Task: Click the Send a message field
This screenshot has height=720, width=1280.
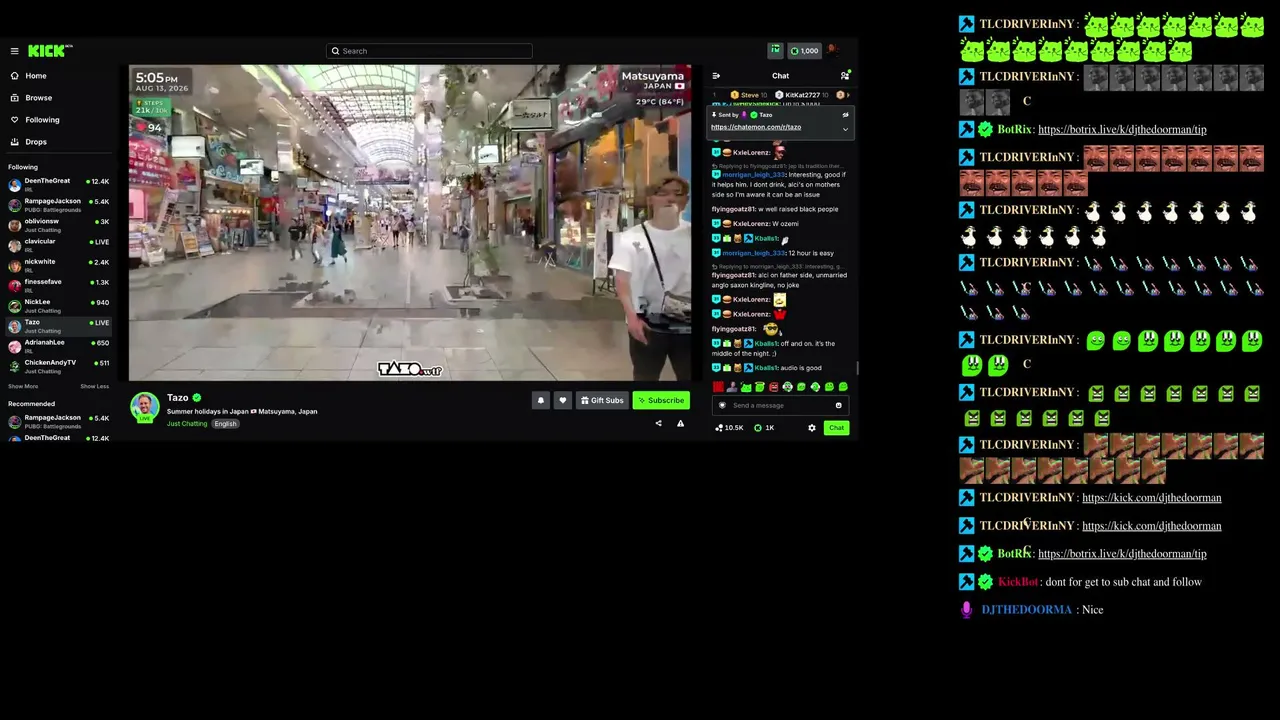Action: (x=780, y=406)
